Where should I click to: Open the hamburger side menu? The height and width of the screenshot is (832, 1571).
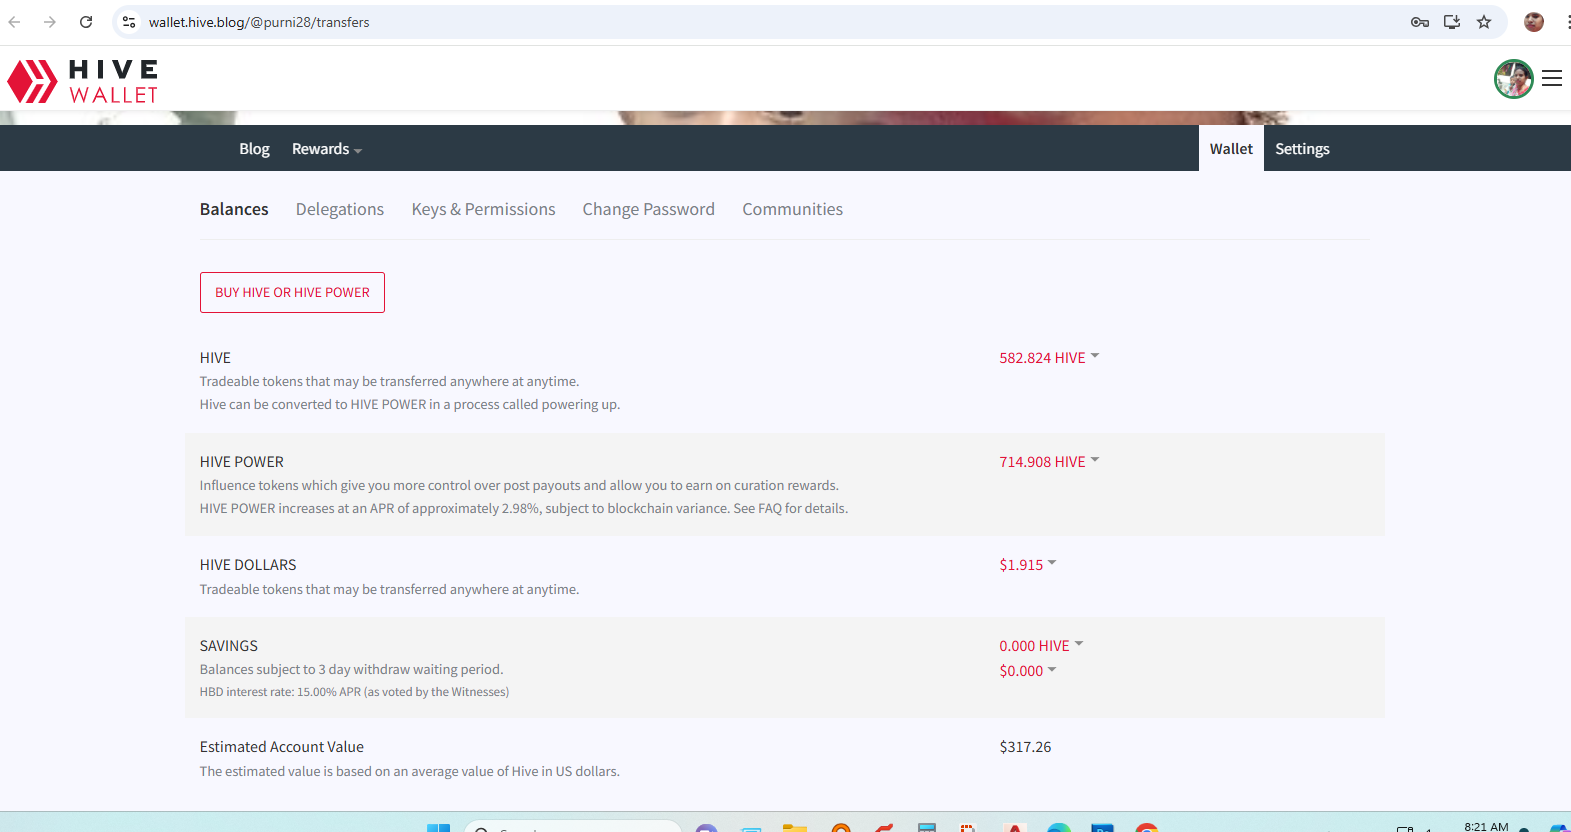[x=1552, y=78]
